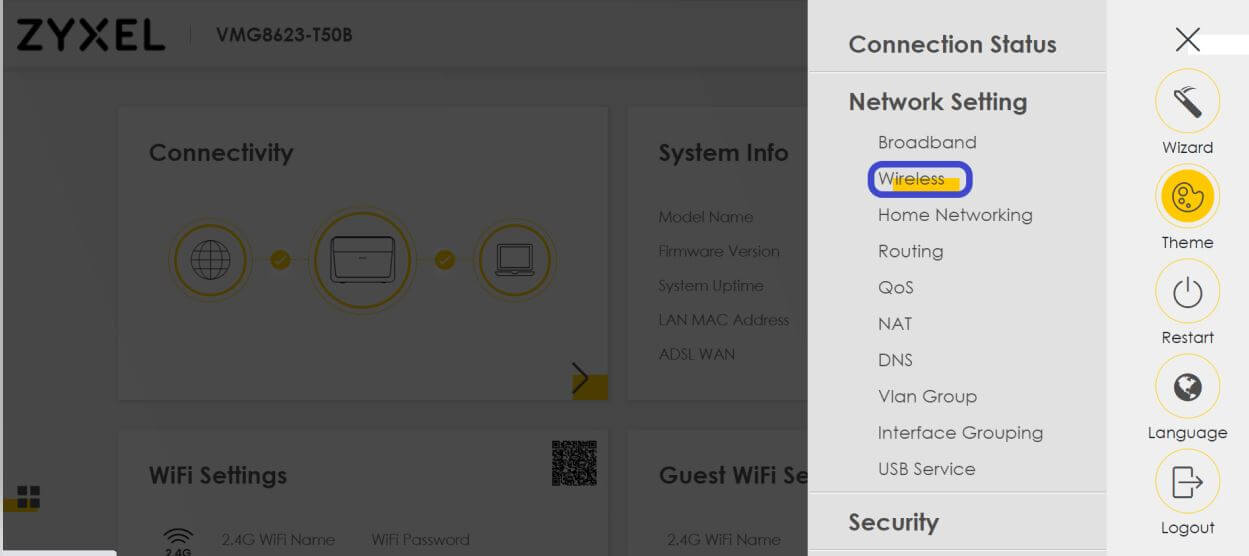Click the router icon in Connectivity

pos(361,260)
